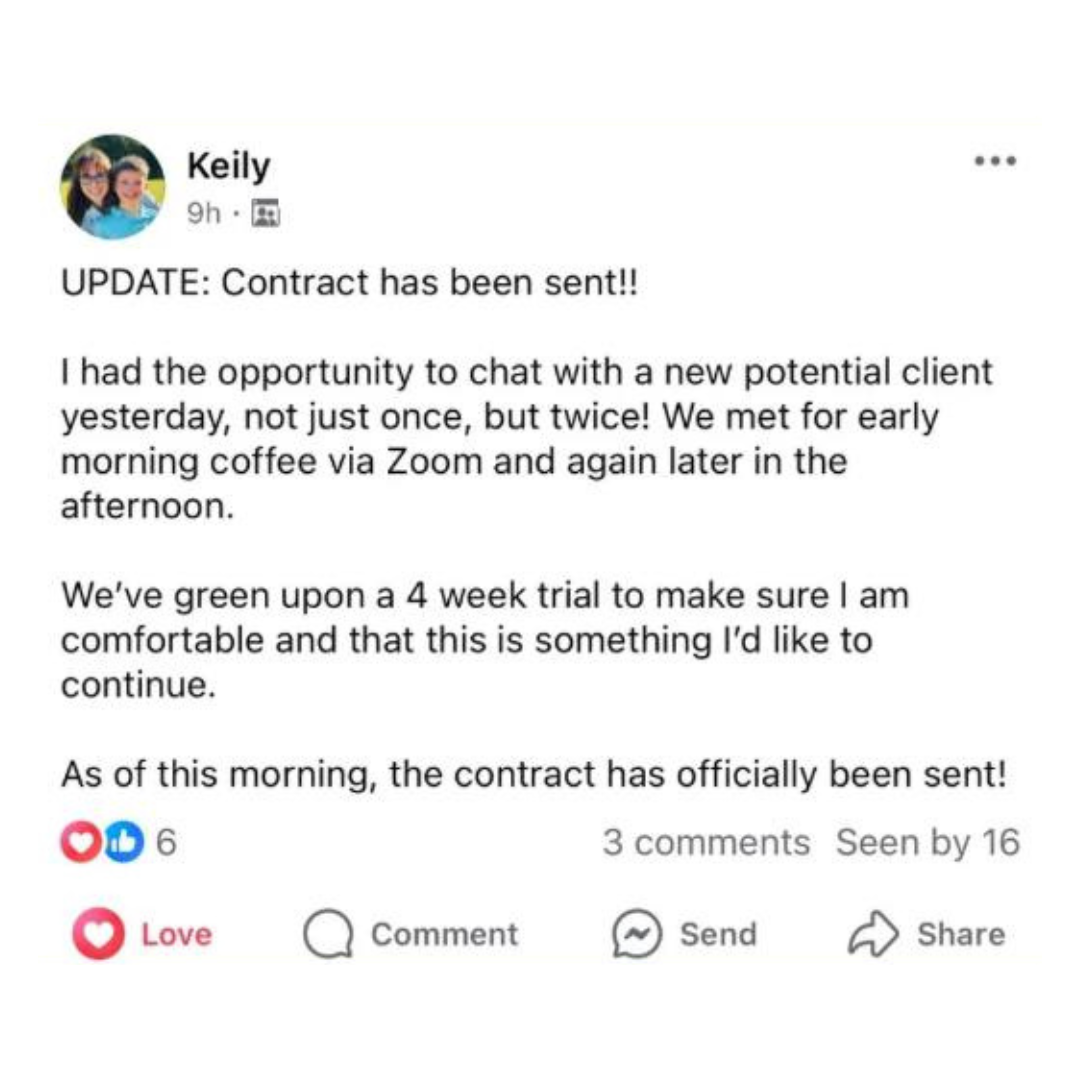Screen dimensions: 1080x1080
Task: Click the Share text label
Action: (961, 935)
